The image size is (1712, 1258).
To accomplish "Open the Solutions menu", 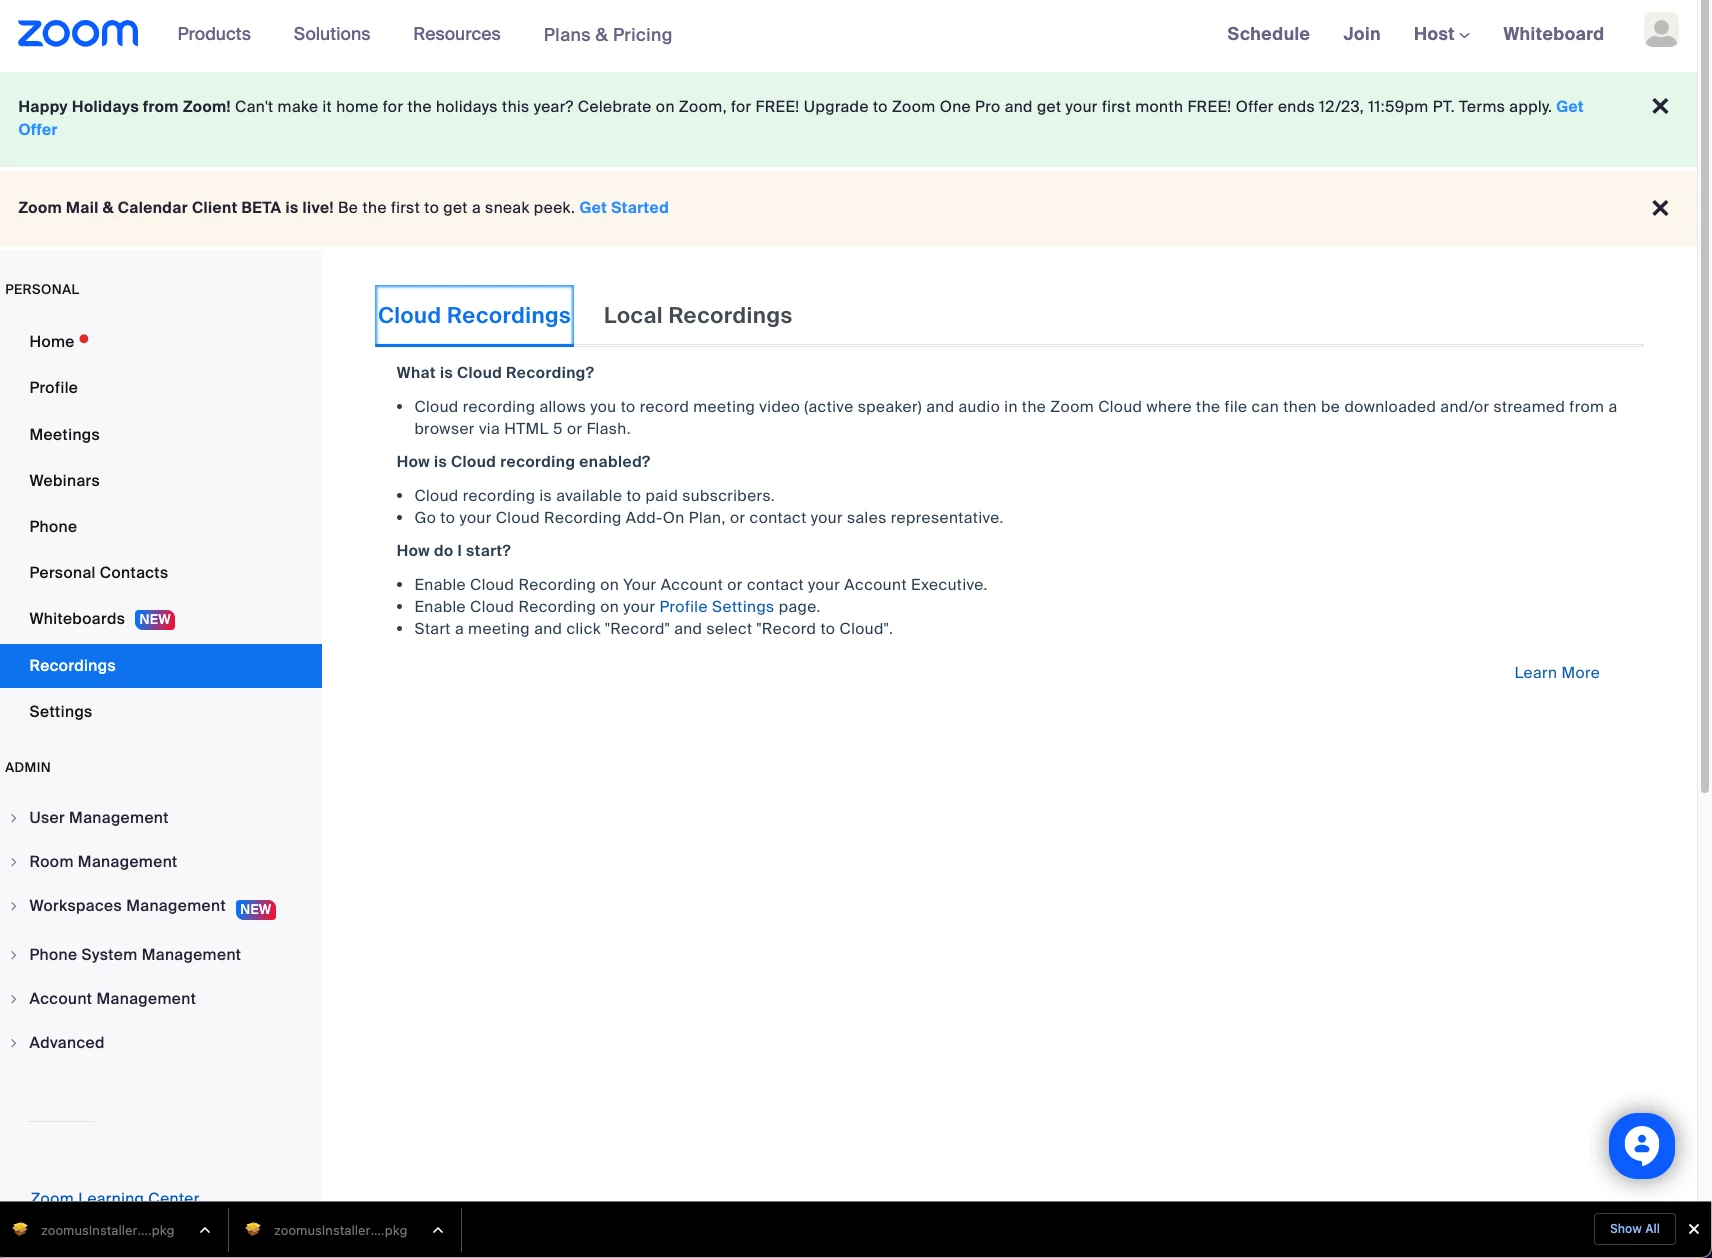I will coord(332,34).
